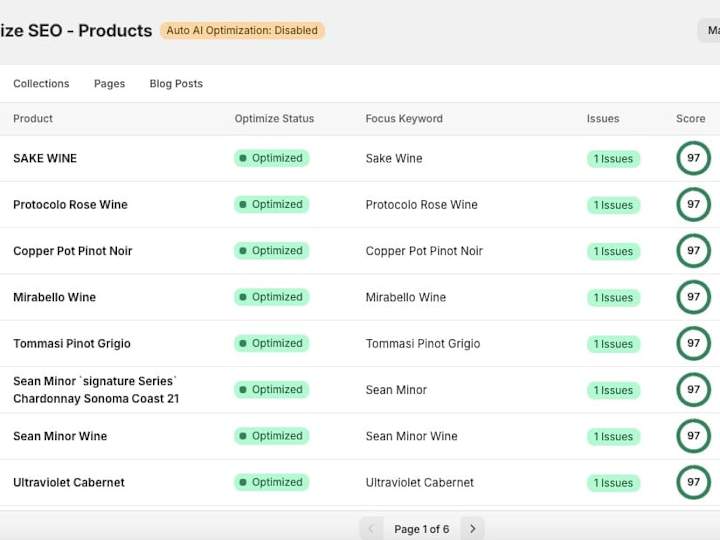Image resolution: width=720 pixels, height=540 pixels.
Task: View 1 Issues for Ultraviolet Cabernet
Action: 613,483
